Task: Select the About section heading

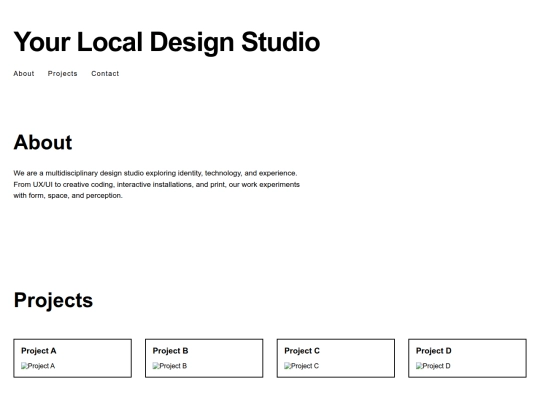Action: (x=43, y=142)
